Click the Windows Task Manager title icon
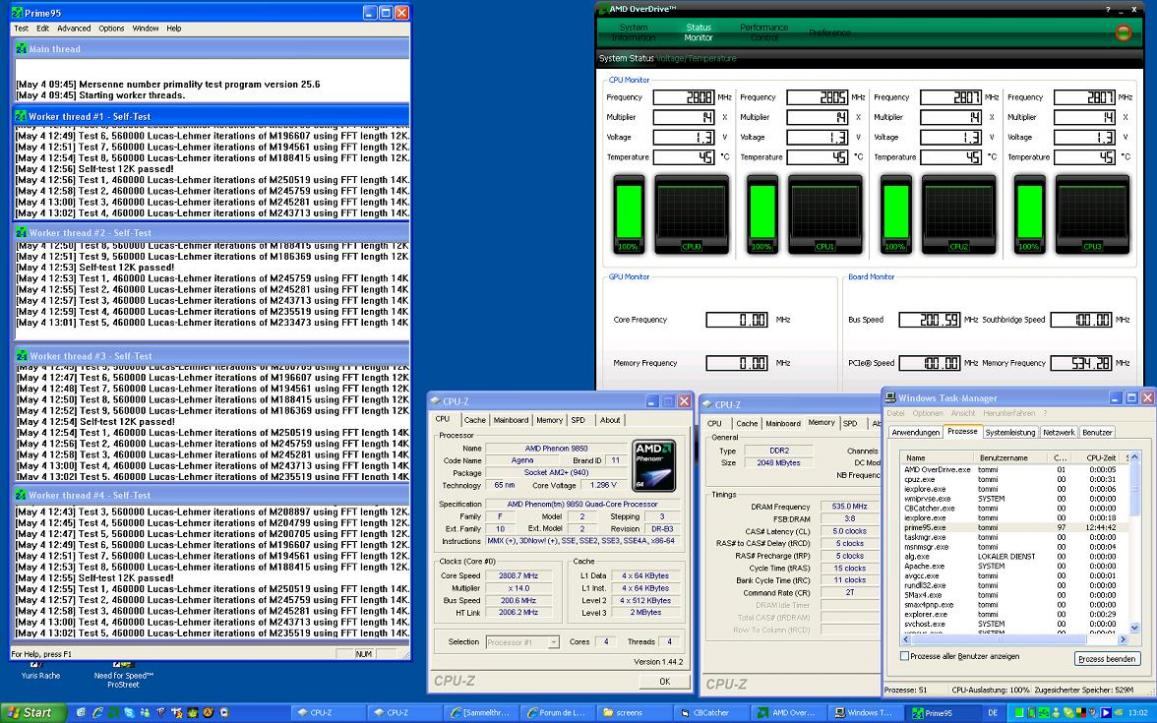Viewport: 1157px width, 723px height. coord(891,398)
